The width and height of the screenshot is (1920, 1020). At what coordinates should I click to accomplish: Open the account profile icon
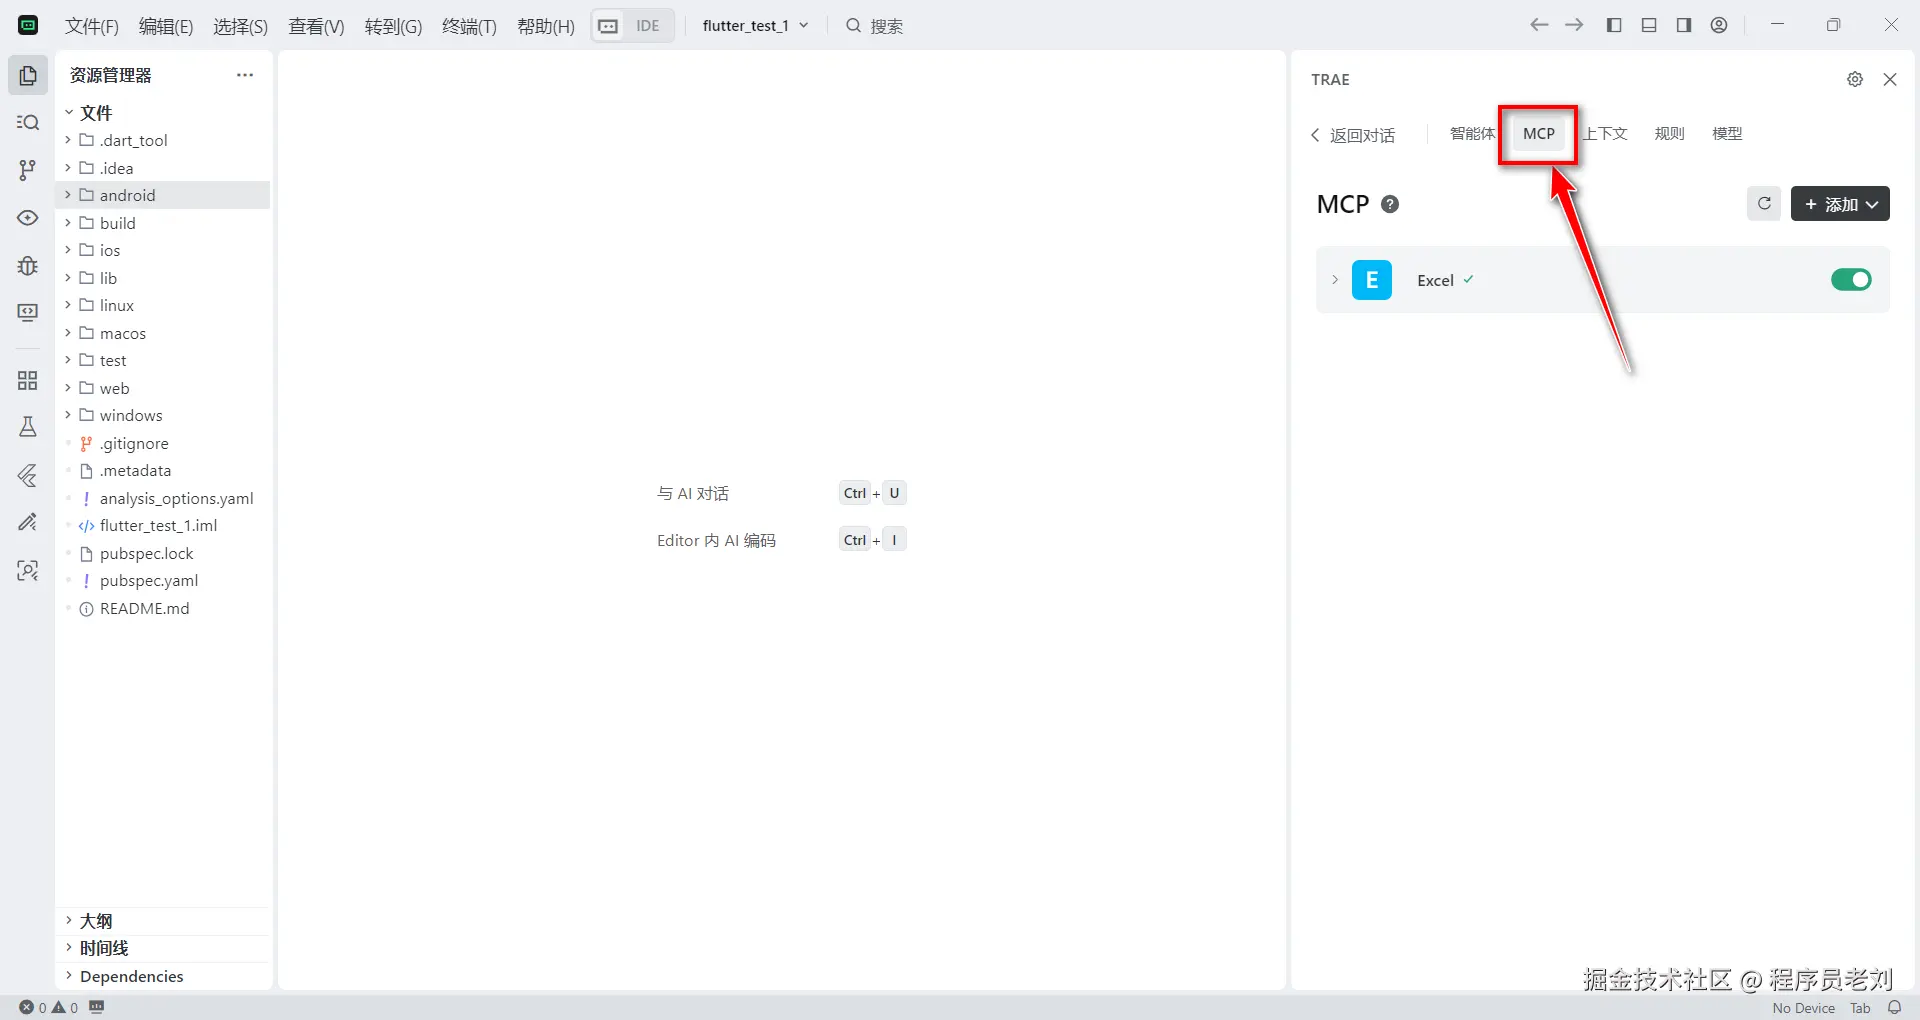click(1719, 25)
